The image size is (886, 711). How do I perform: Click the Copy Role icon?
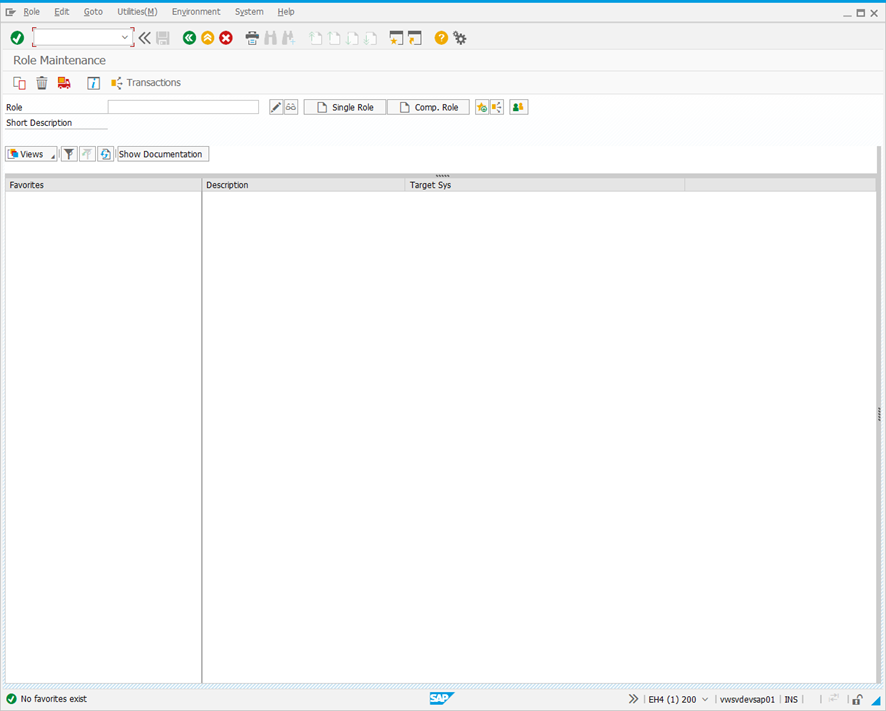(19, 83)
